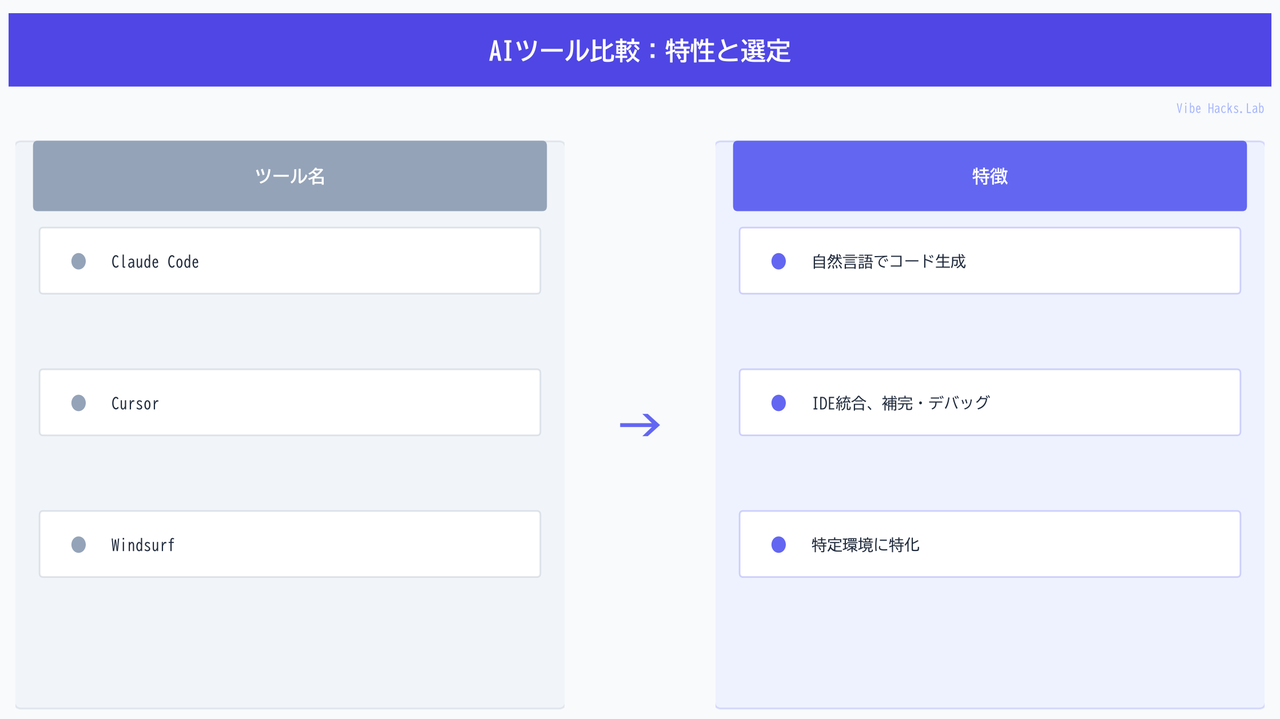Click the 自然言語でコード生成 card

[990, 261]
